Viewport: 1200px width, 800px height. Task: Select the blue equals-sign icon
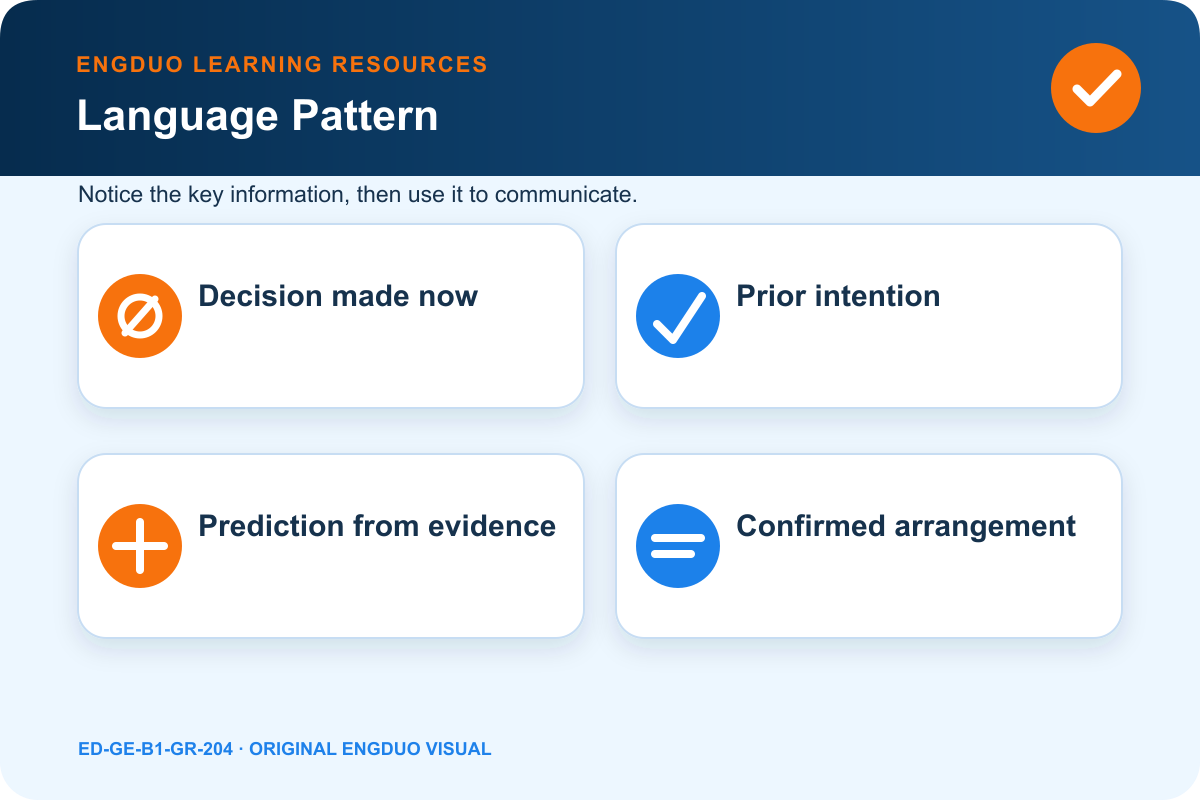pyautogui.click(x=678, y=546)
